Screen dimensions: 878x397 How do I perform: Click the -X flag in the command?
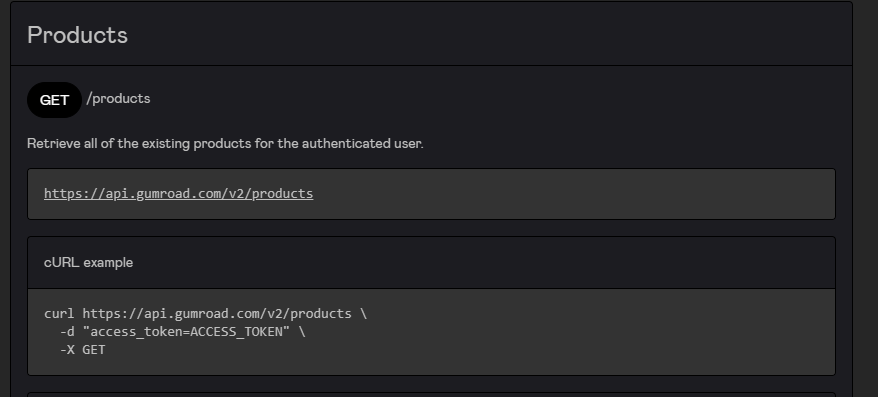(67, 350)
